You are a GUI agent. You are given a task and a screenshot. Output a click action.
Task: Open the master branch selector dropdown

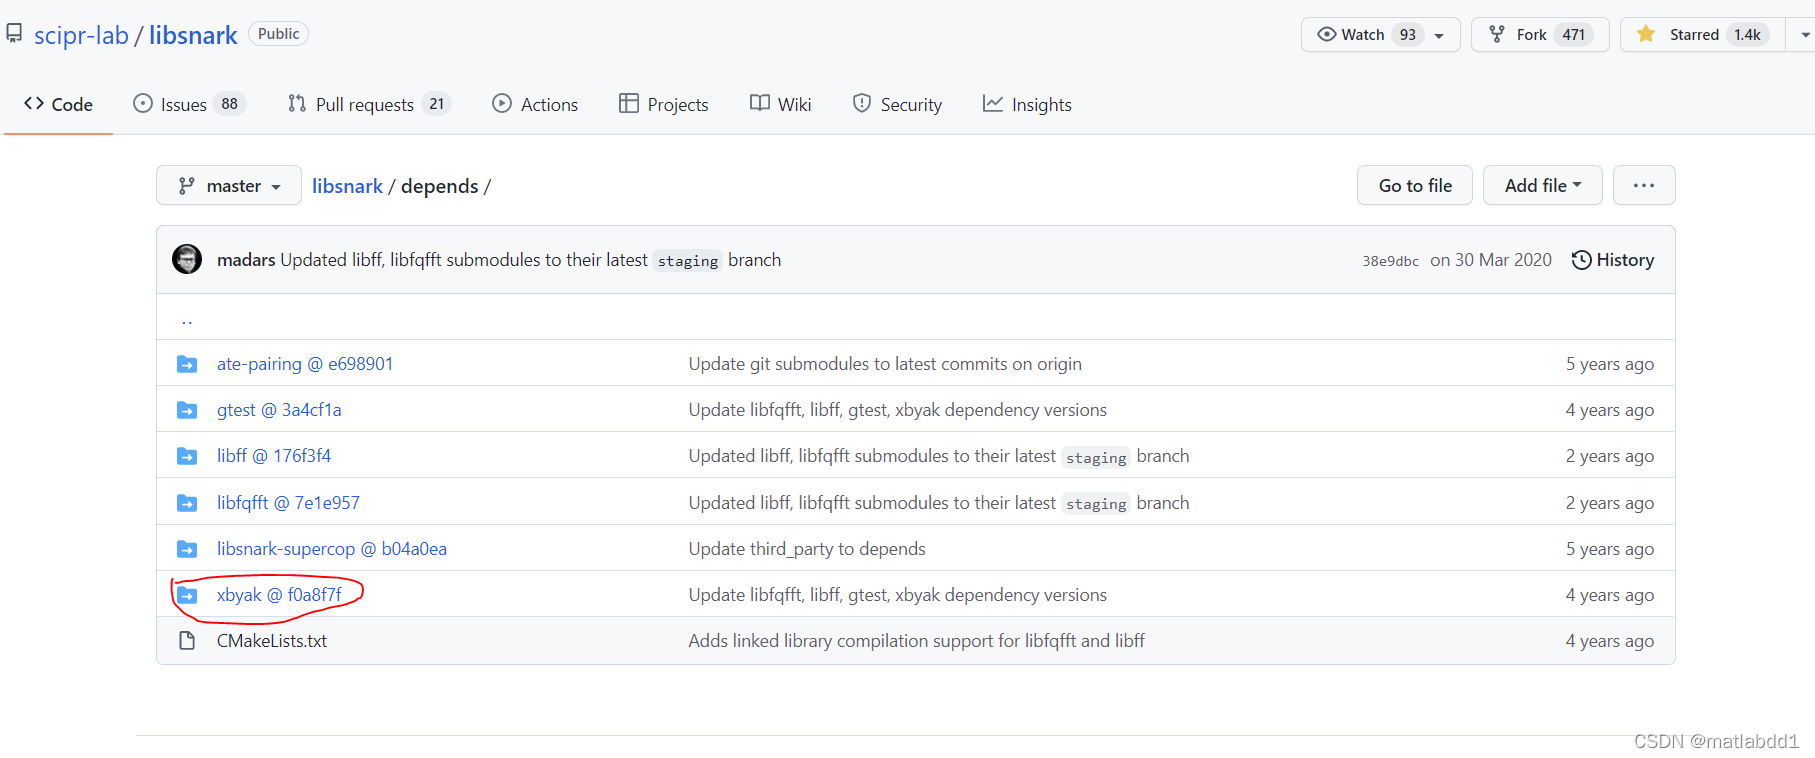229,185
